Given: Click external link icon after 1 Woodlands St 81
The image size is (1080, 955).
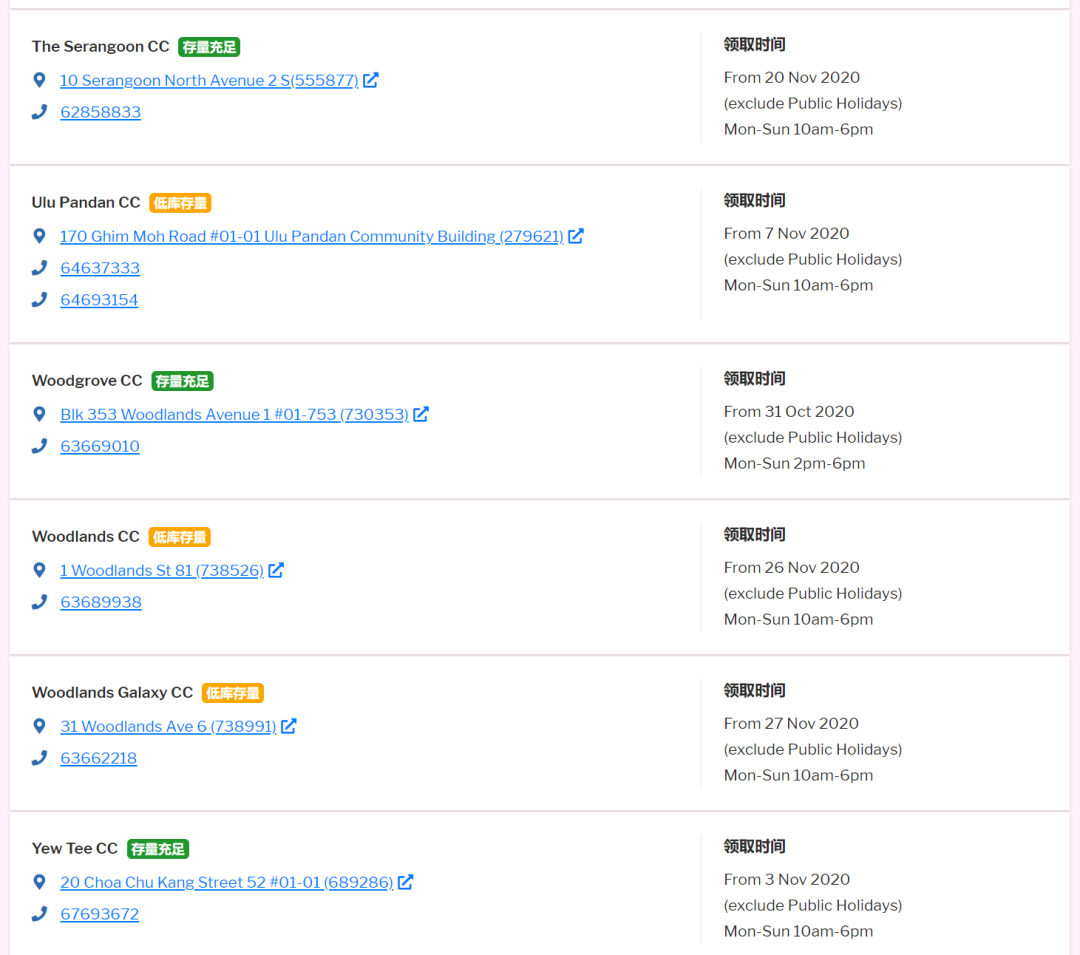Looking at the screenshot, I should [276, 570].
